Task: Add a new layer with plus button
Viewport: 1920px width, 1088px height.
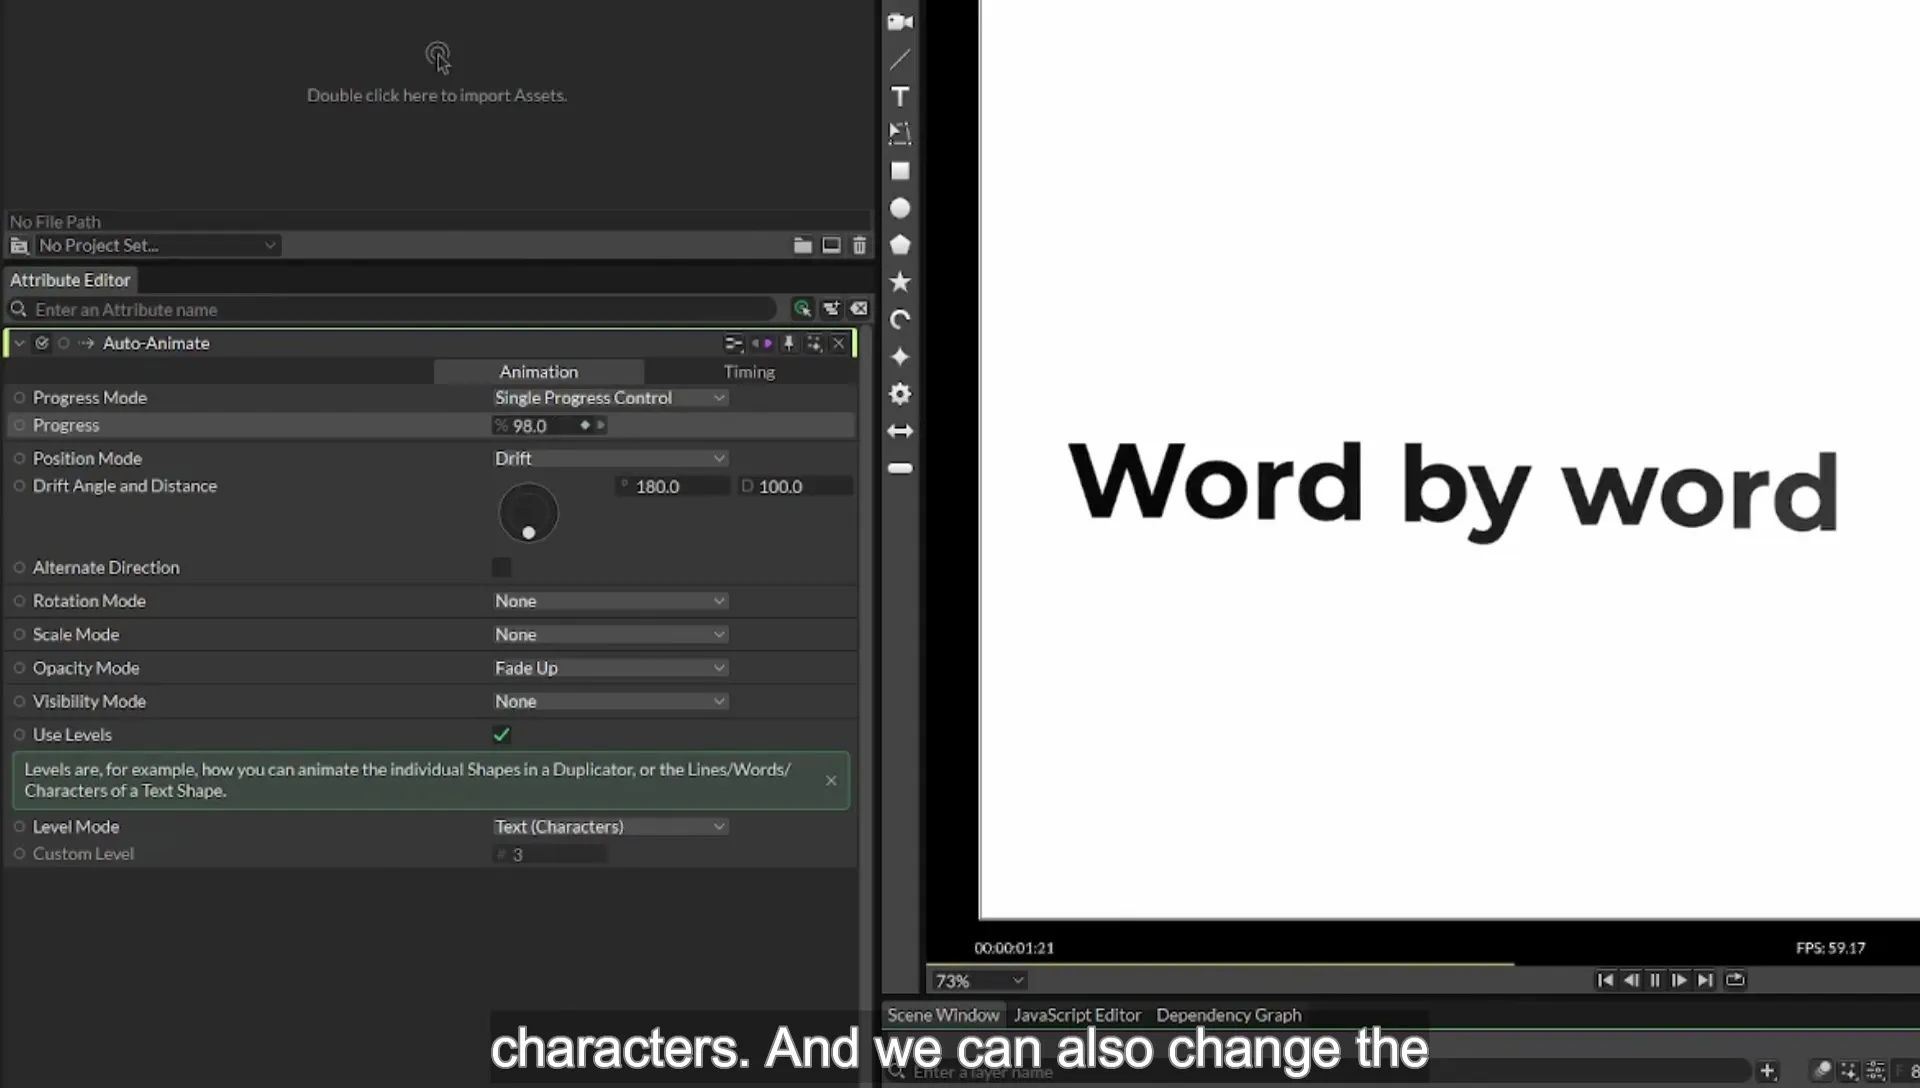Action: click(1767, 1071)
